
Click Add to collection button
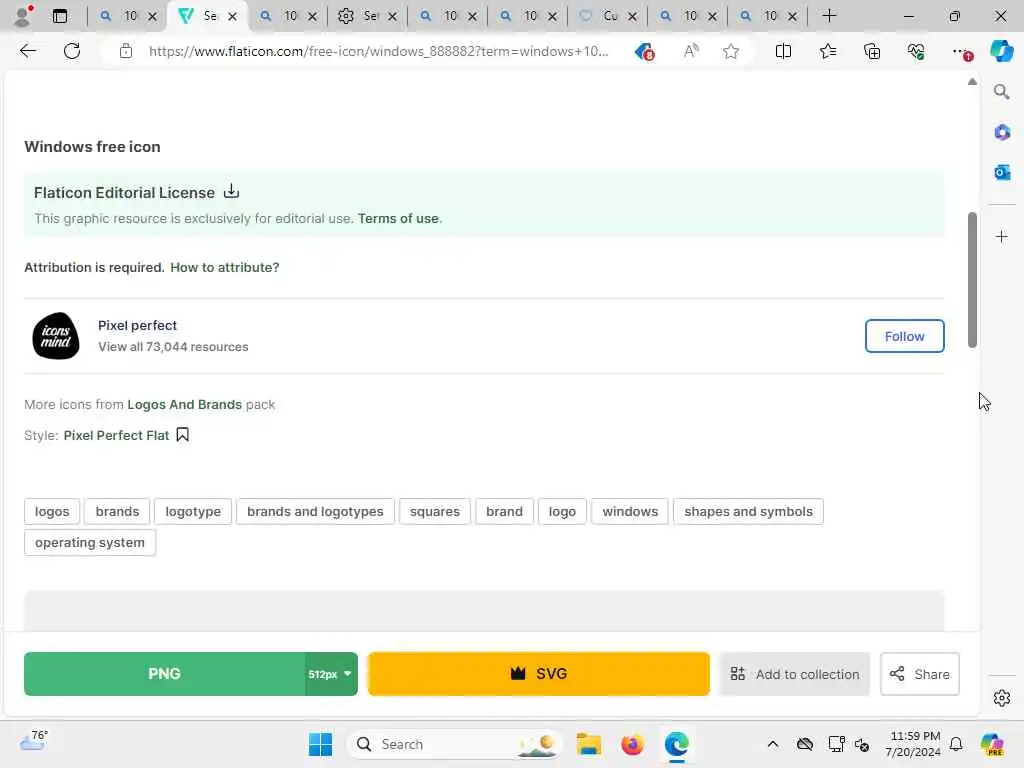coord(795,674)
